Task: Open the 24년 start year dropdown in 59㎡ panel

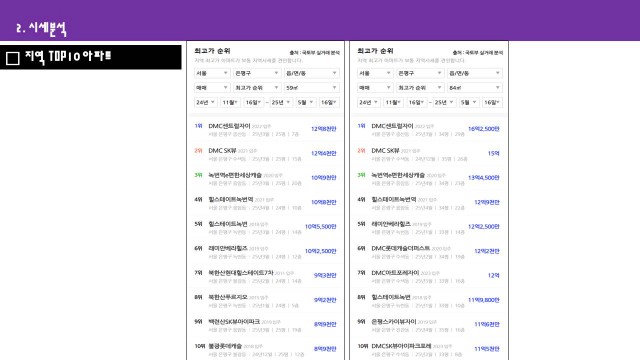Action: [x=205, y=102]
